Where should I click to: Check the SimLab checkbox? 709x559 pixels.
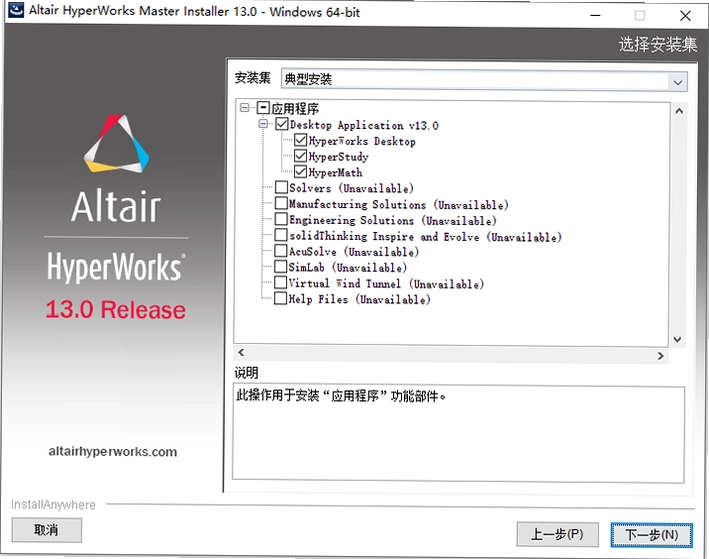click(281, 266)
